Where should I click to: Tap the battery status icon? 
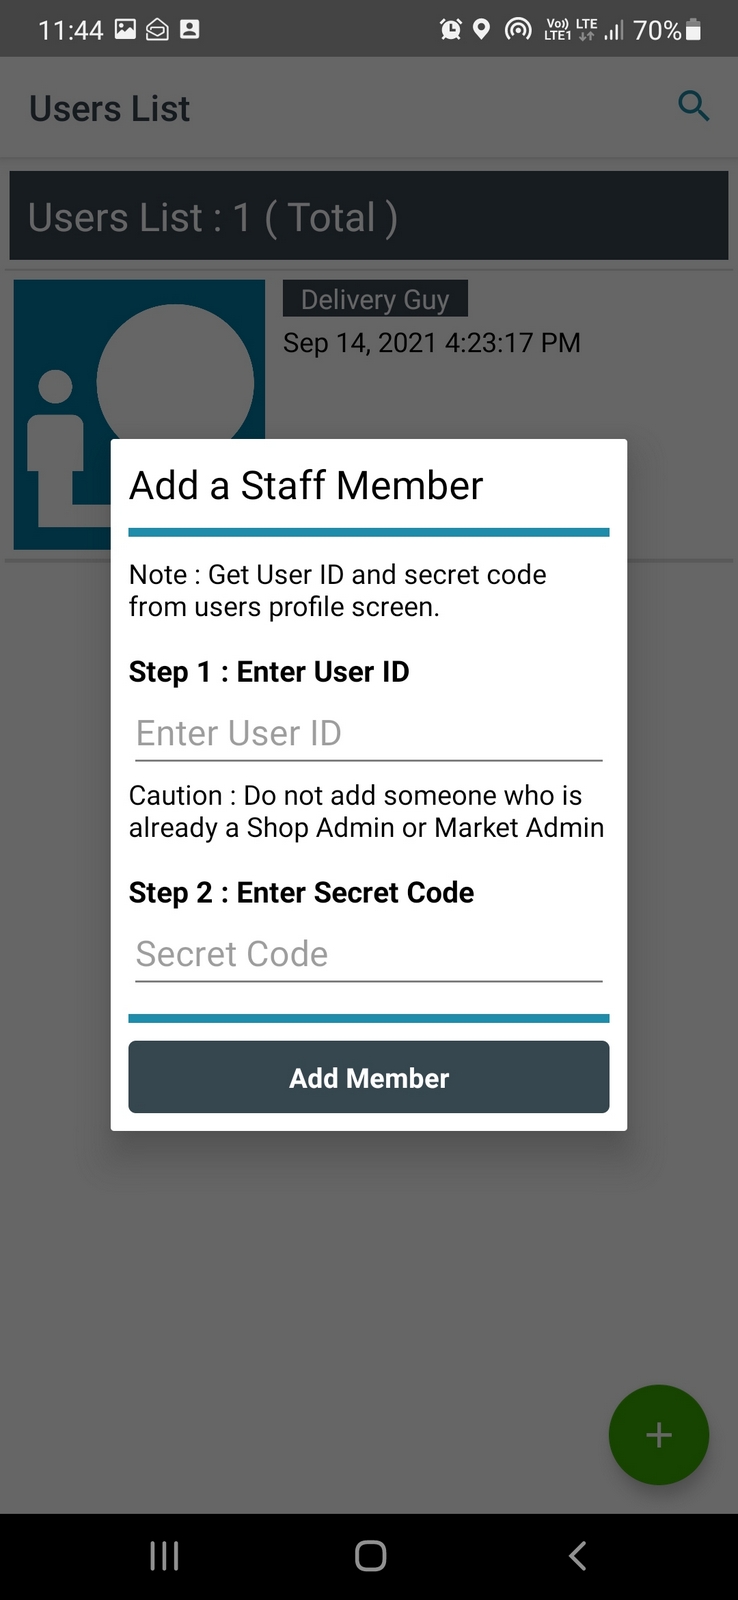[x=694, y=30]
